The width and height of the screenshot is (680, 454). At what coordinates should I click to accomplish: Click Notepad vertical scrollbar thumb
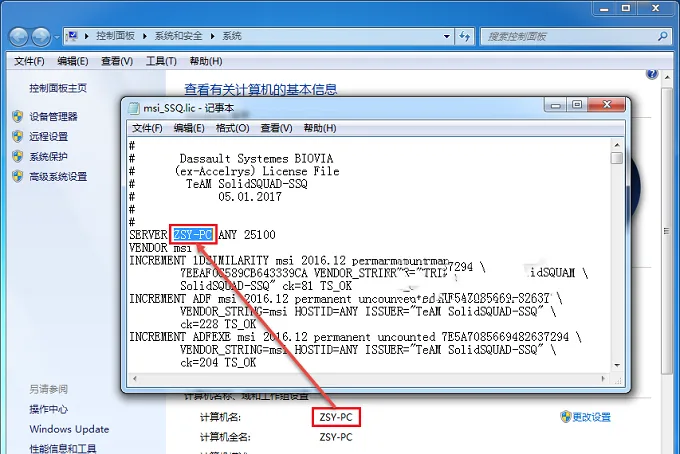pos(617,158)
